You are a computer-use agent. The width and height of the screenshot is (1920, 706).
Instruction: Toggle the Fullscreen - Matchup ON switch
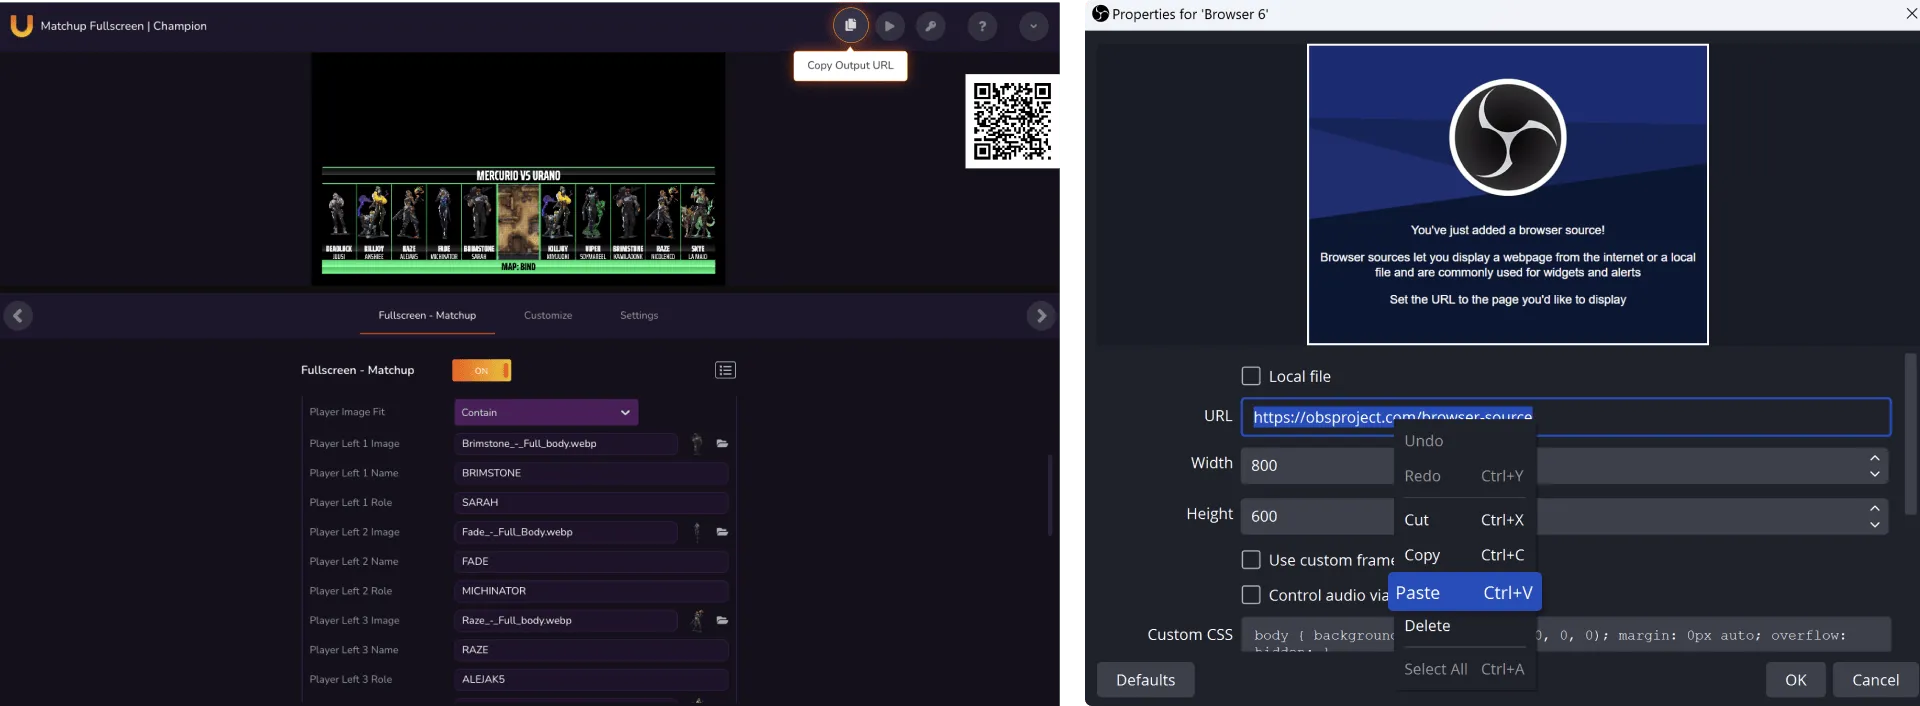(481, 370)
